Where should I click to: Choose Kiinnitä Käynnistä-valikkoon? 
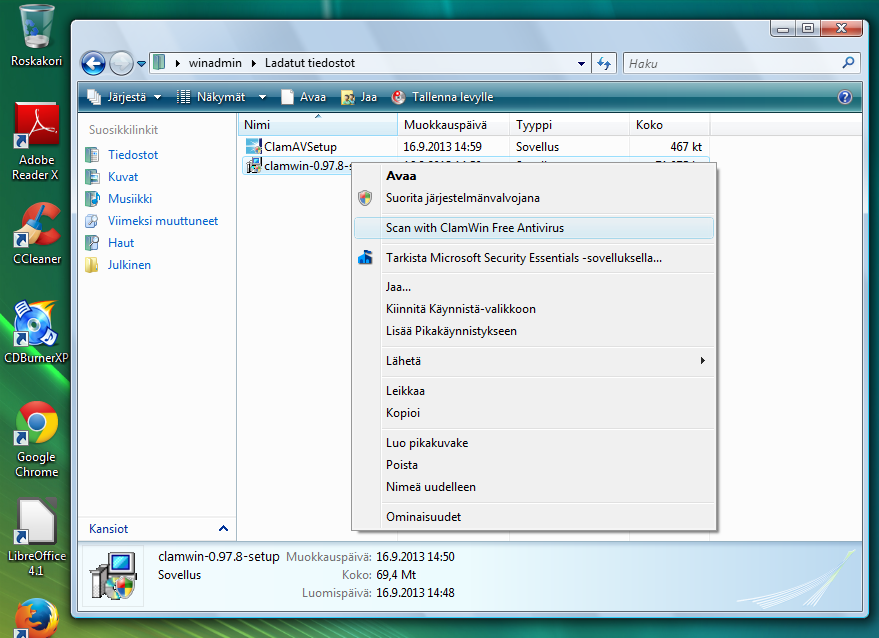pos(534,309)
